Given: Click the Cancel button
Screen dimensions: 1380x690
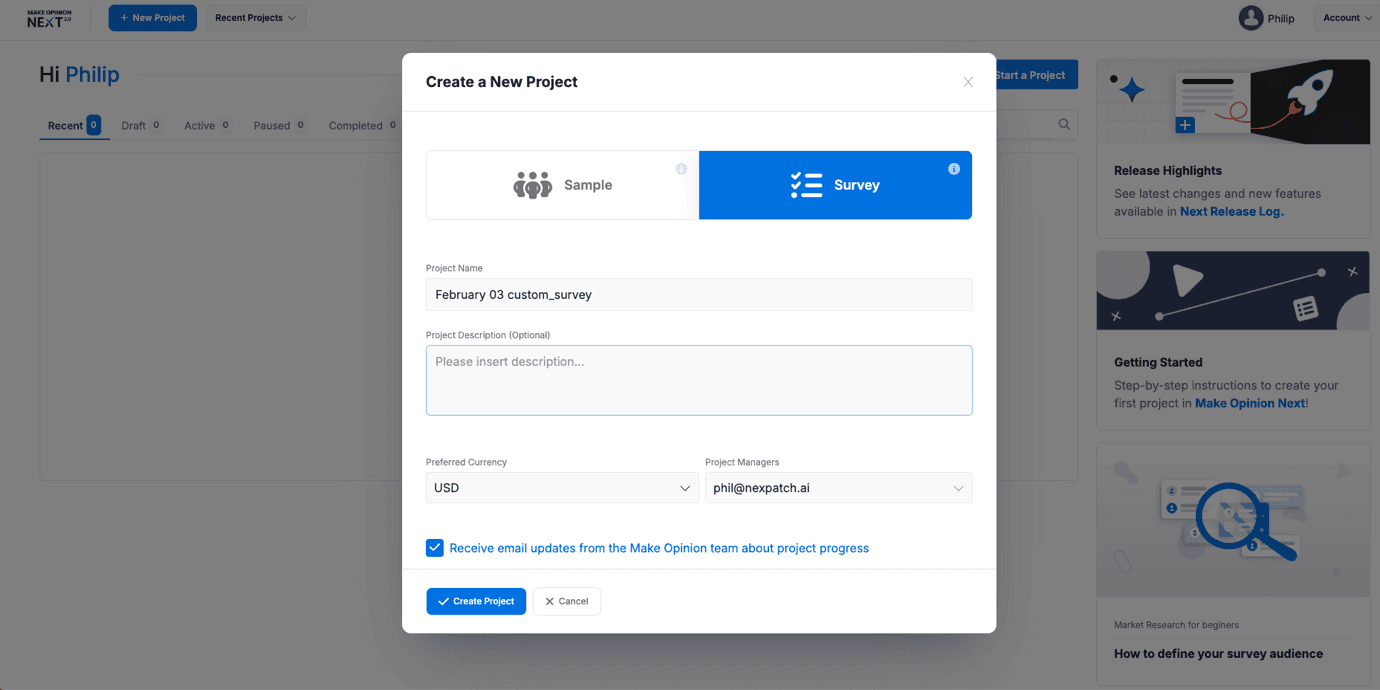Looking at the screenshot, I should click(x=566, y=601).
